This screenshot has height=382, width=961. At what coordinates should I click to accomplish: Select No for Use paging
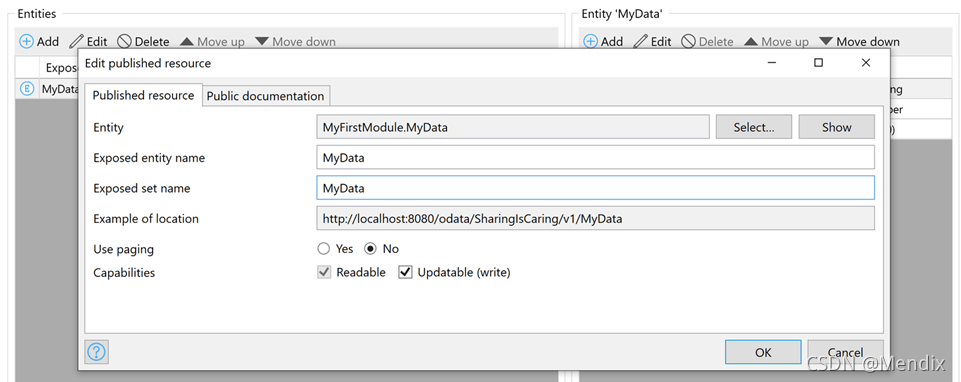coord(370,249)
